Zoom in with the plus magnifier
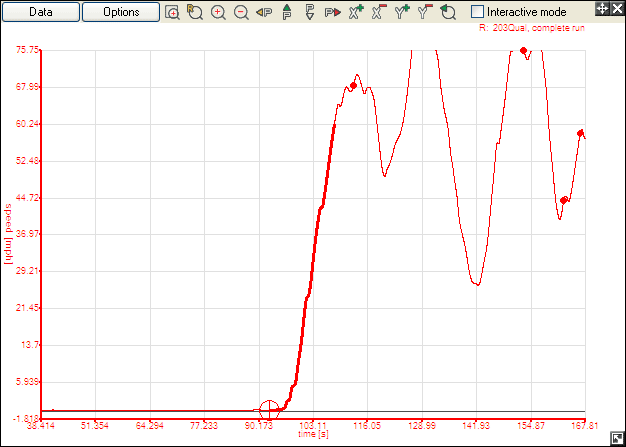626x447 pixels. pos(218,12)
